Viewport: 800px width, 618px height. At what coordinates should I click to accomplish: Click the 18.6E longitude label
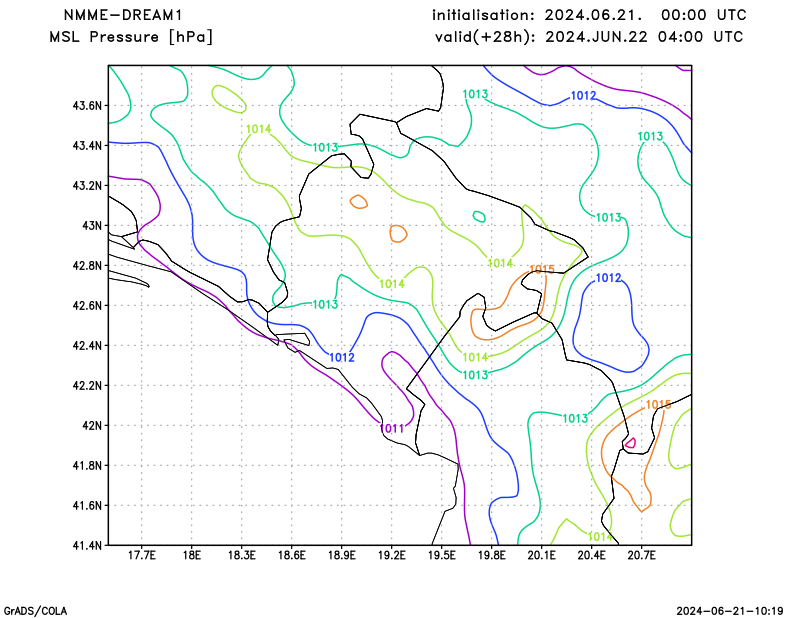coord(291,555)
